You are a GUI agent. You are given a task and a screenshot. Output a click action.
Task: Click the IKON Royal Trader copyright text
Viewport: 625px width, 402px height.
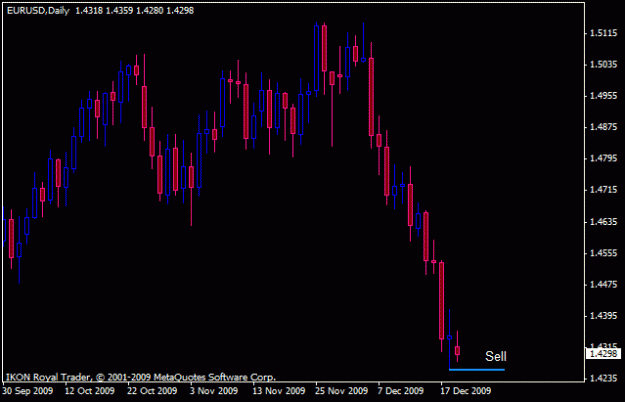(x=140, y=377)
